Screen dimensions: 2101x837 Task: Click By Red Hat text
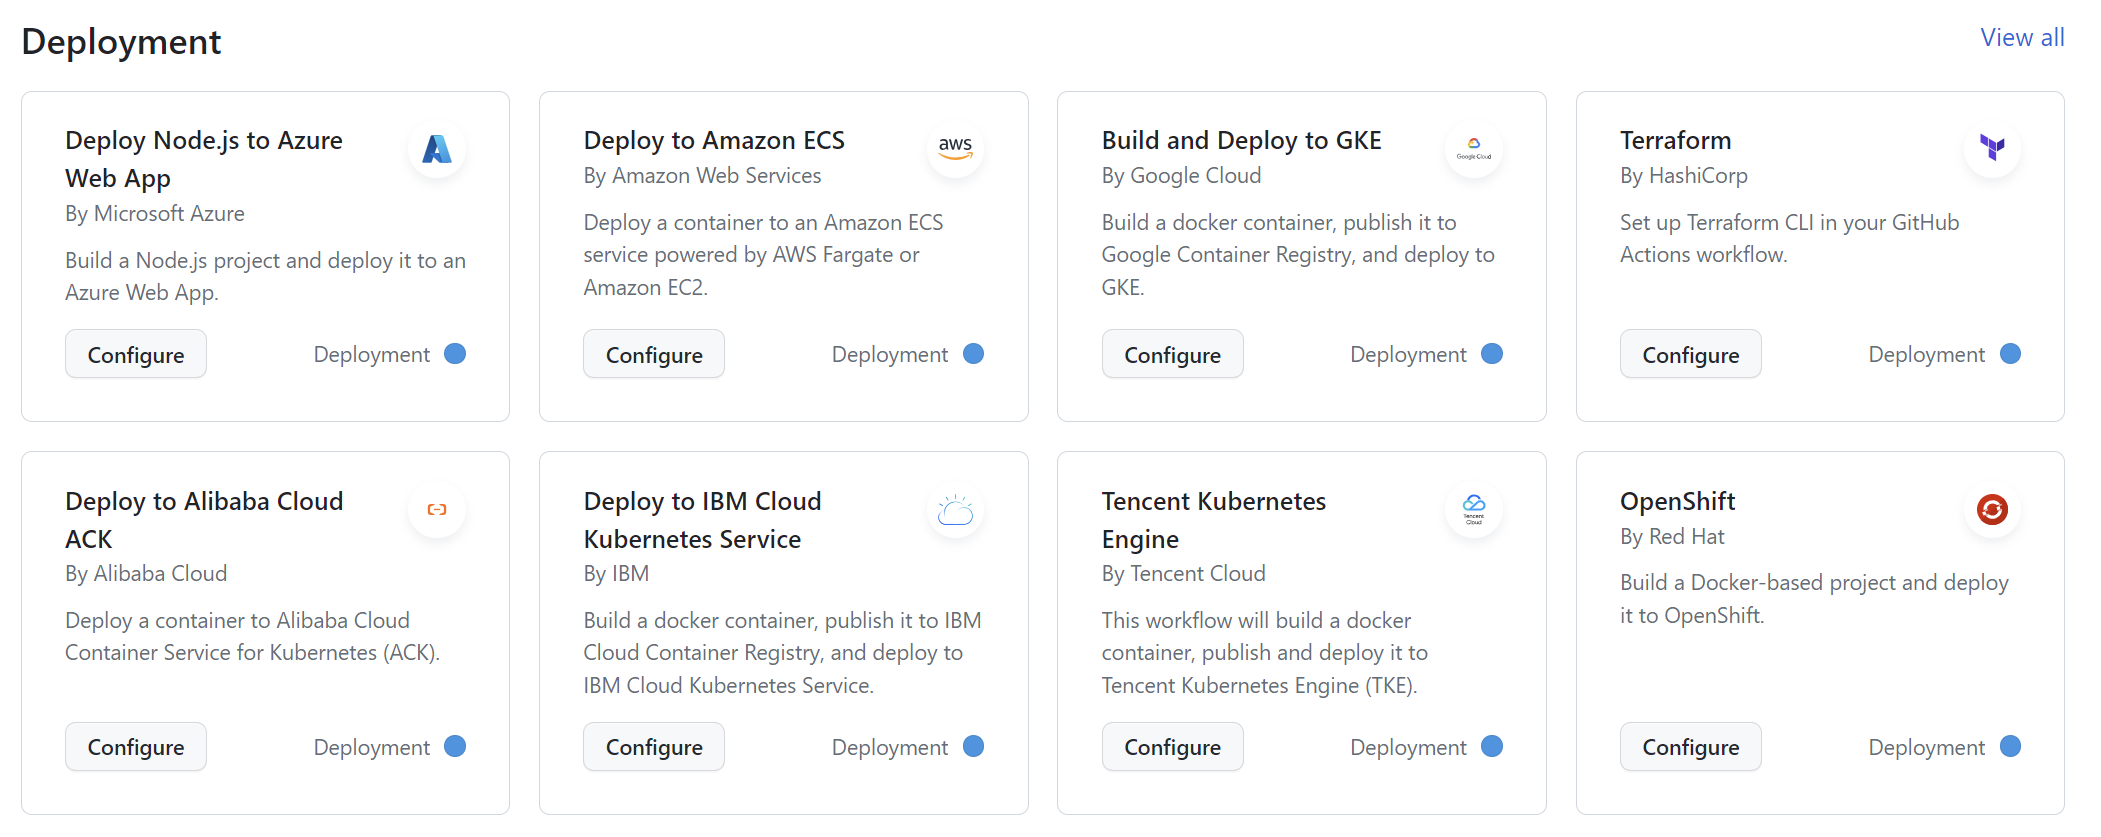coord(1672,537)
